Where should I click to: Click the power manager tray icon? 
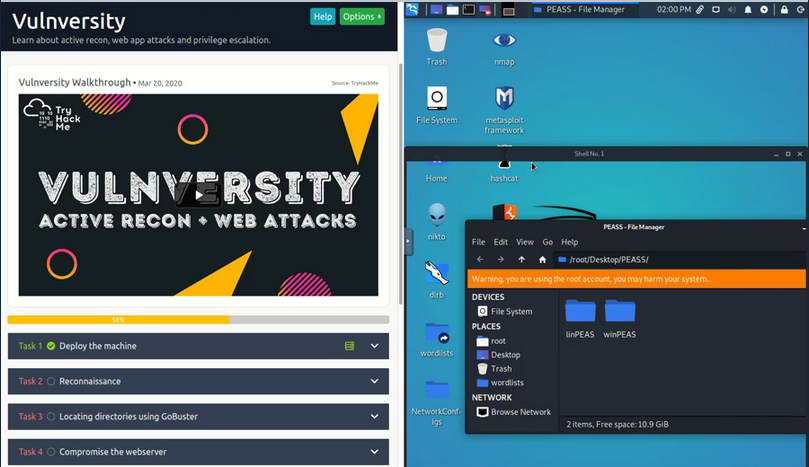(x=764, y=9)
